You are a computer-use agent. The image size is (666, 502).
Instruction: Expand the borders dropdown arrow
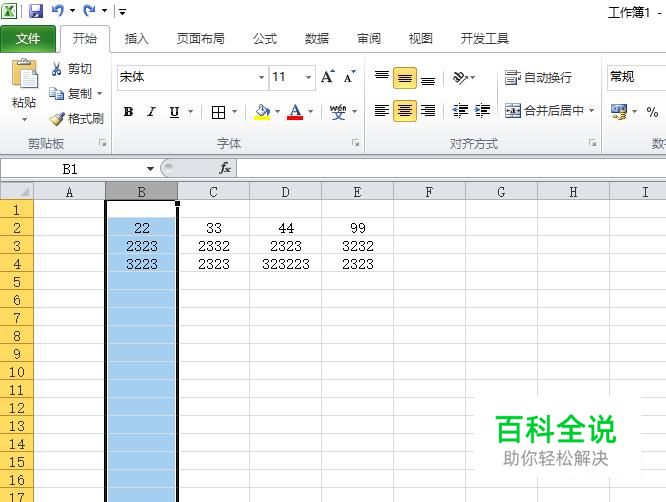(234, 112)
